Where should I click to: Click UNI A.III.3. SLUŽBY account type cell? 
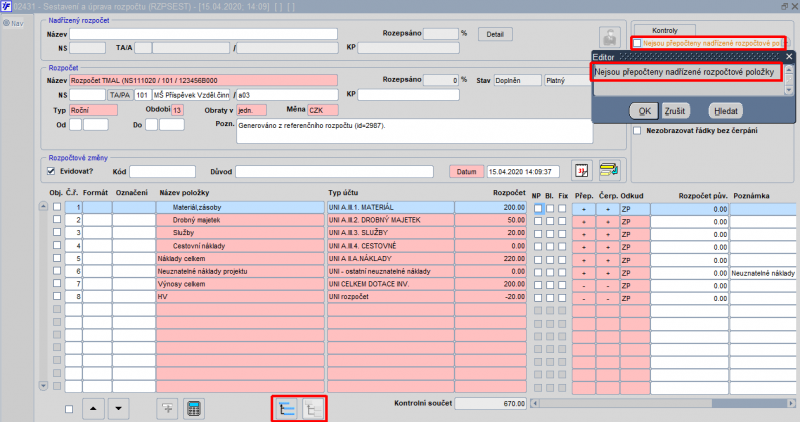click(390, 233)
